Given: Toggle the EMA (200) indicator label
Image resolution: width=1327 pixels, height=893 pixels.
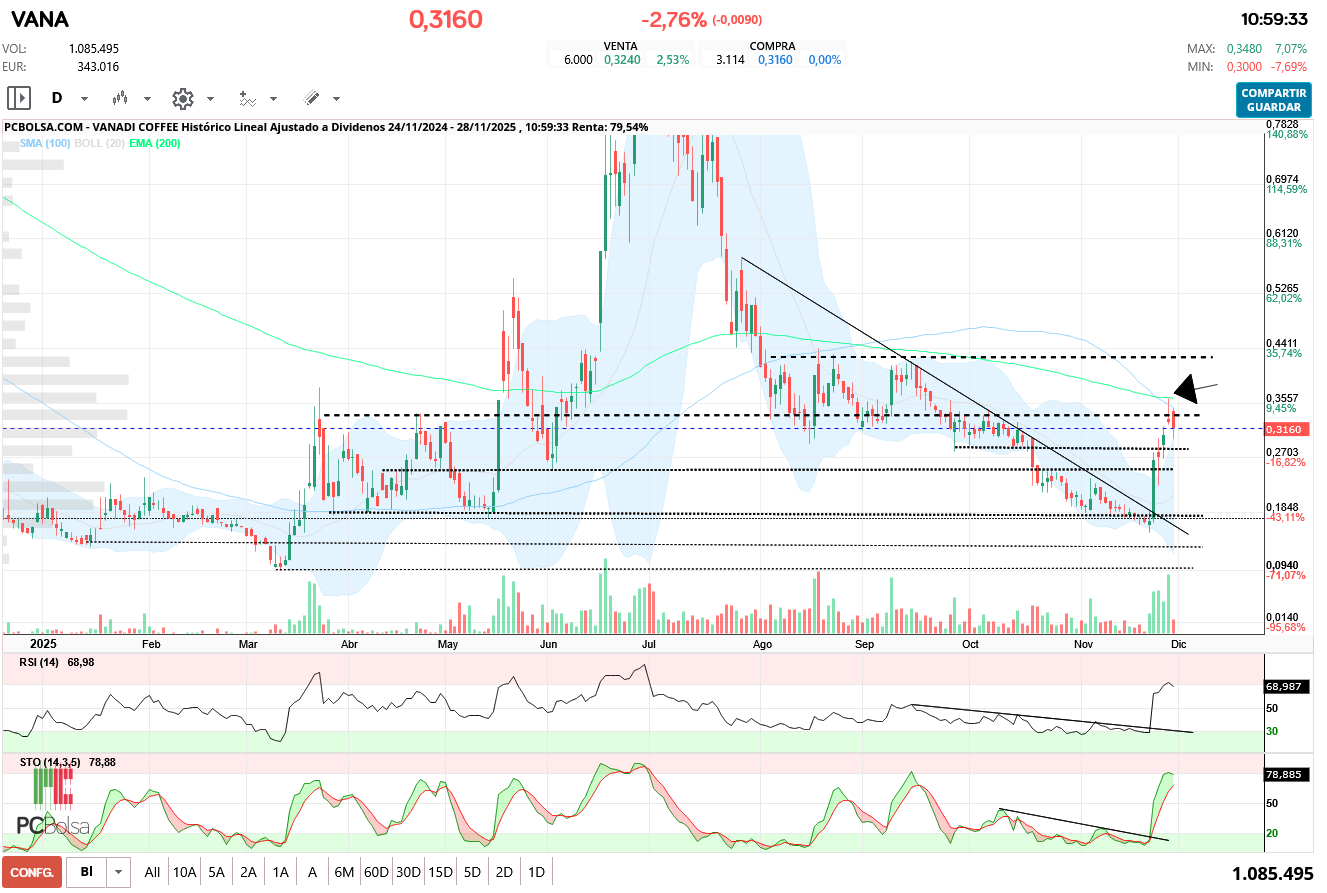Looking at the screenshot, I should [155, 144].
